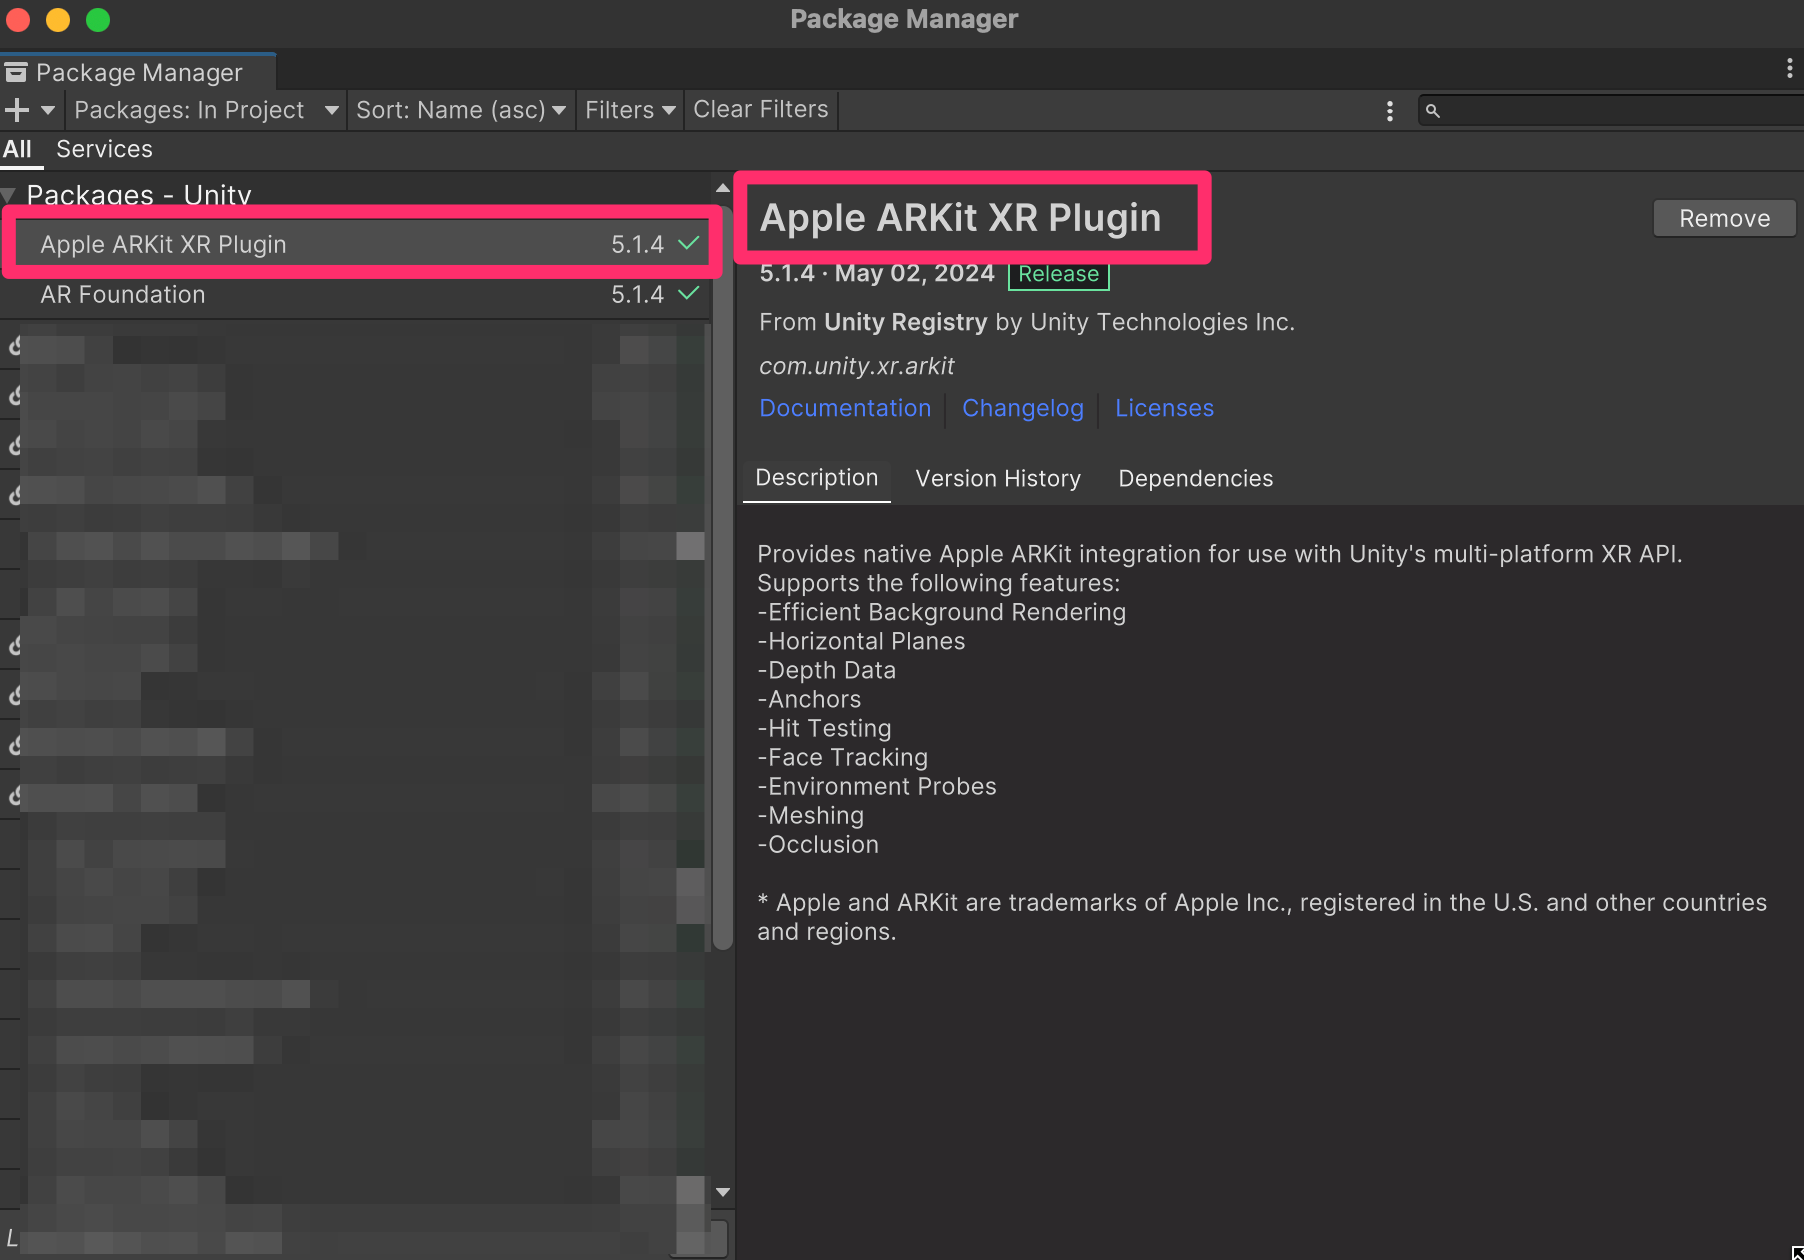
Task: Select the Description tab
Action: click(817, 478)
